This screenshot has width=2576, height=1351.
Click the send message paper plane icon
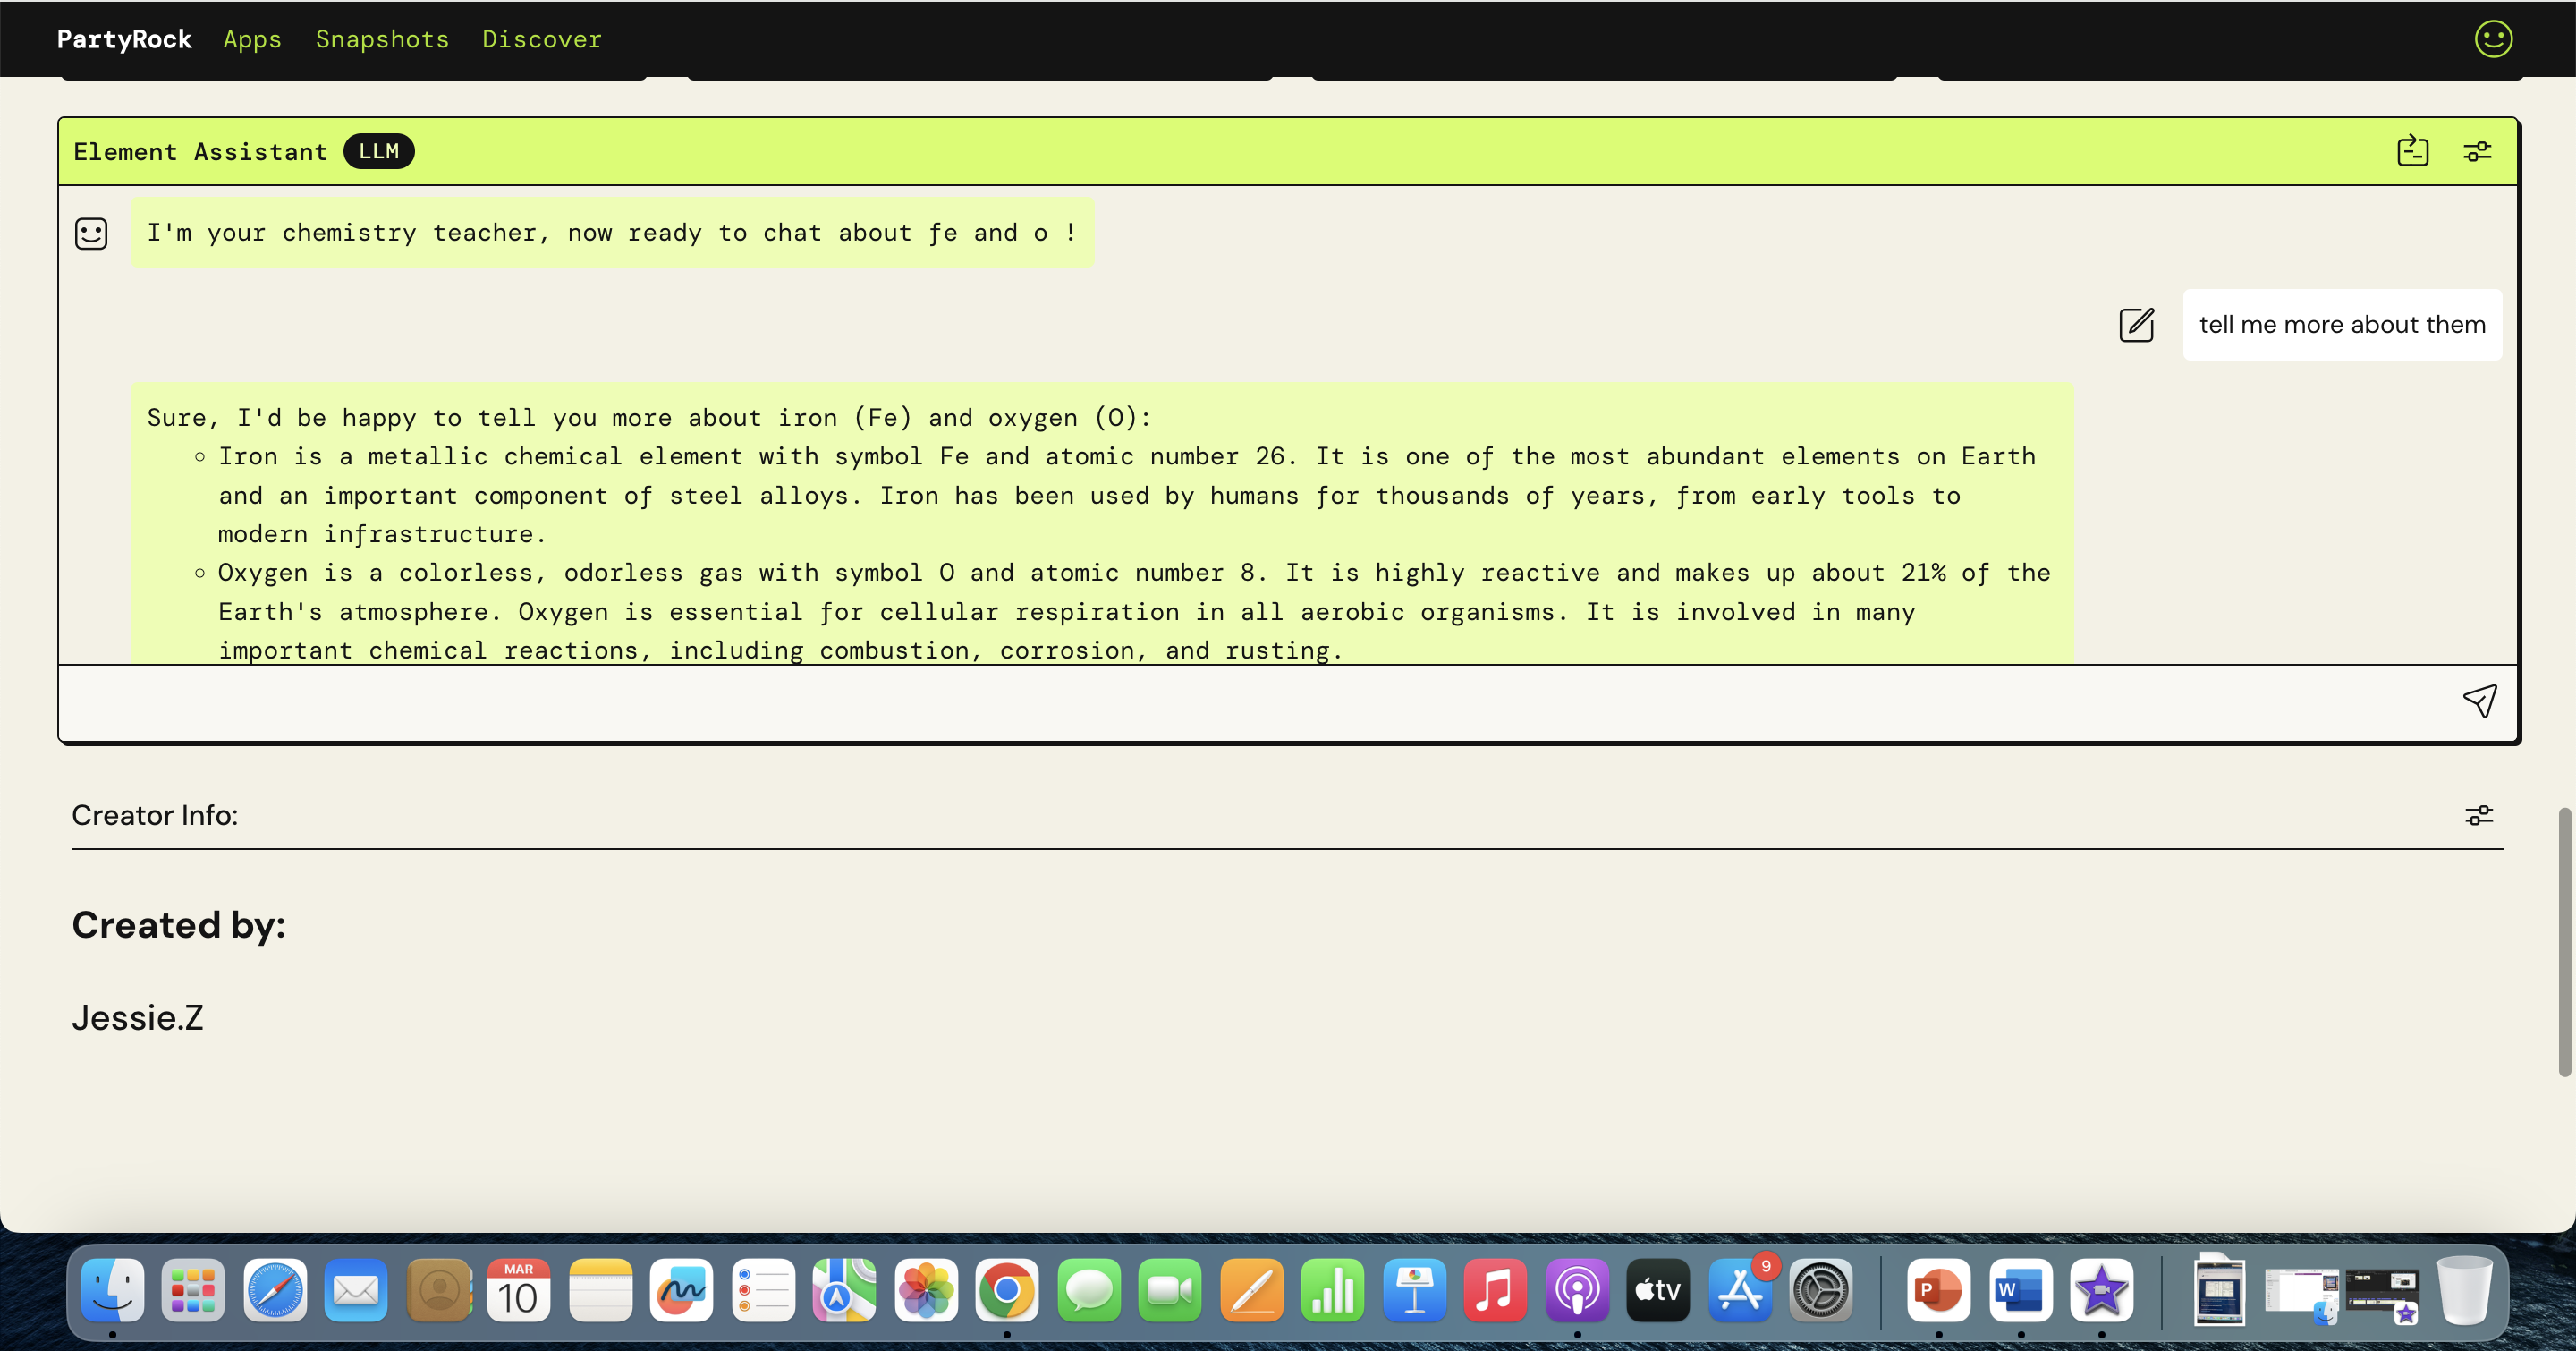(x=2479, y=701)
